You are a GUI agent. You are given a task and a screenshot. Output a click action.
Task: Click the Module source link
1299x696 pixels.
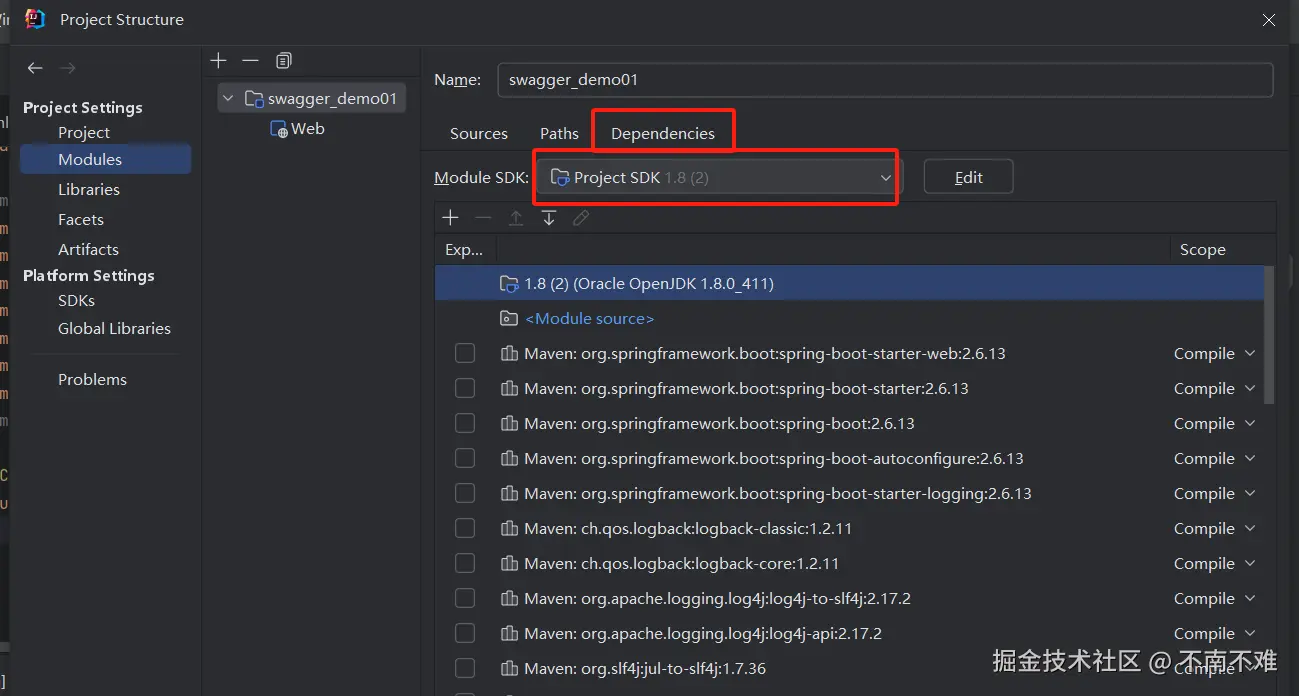point(589,318)
